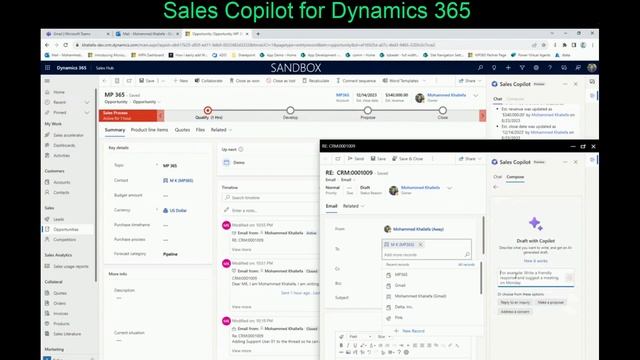Click Recalculate in the command bar

click(x=316, y=81)
